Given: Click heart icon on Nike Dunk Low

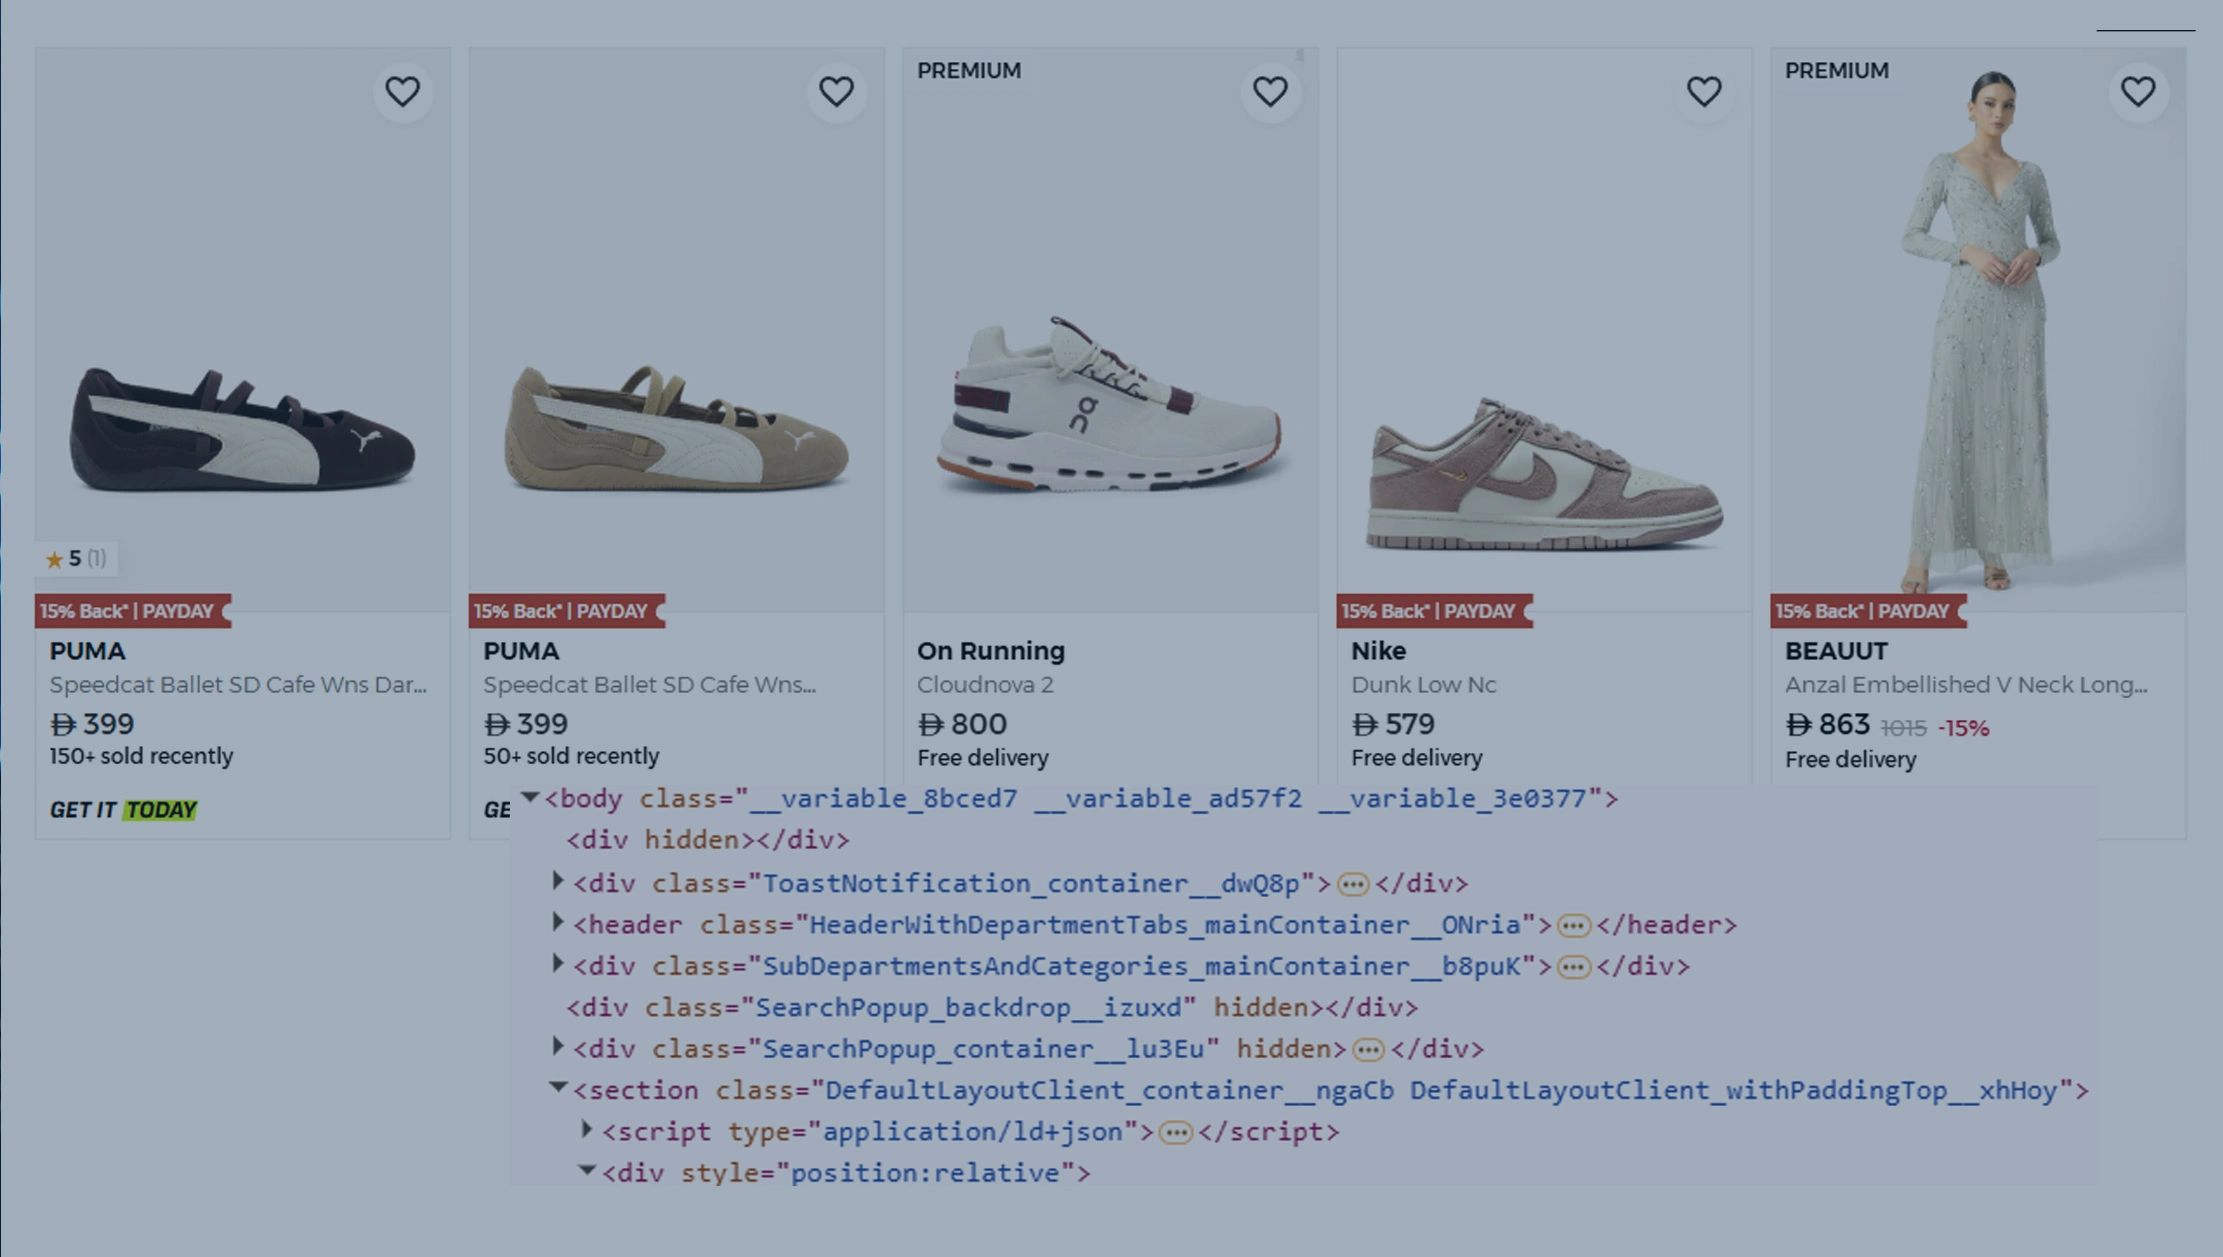Looking at the screenshot, I should click(1704, 92).
